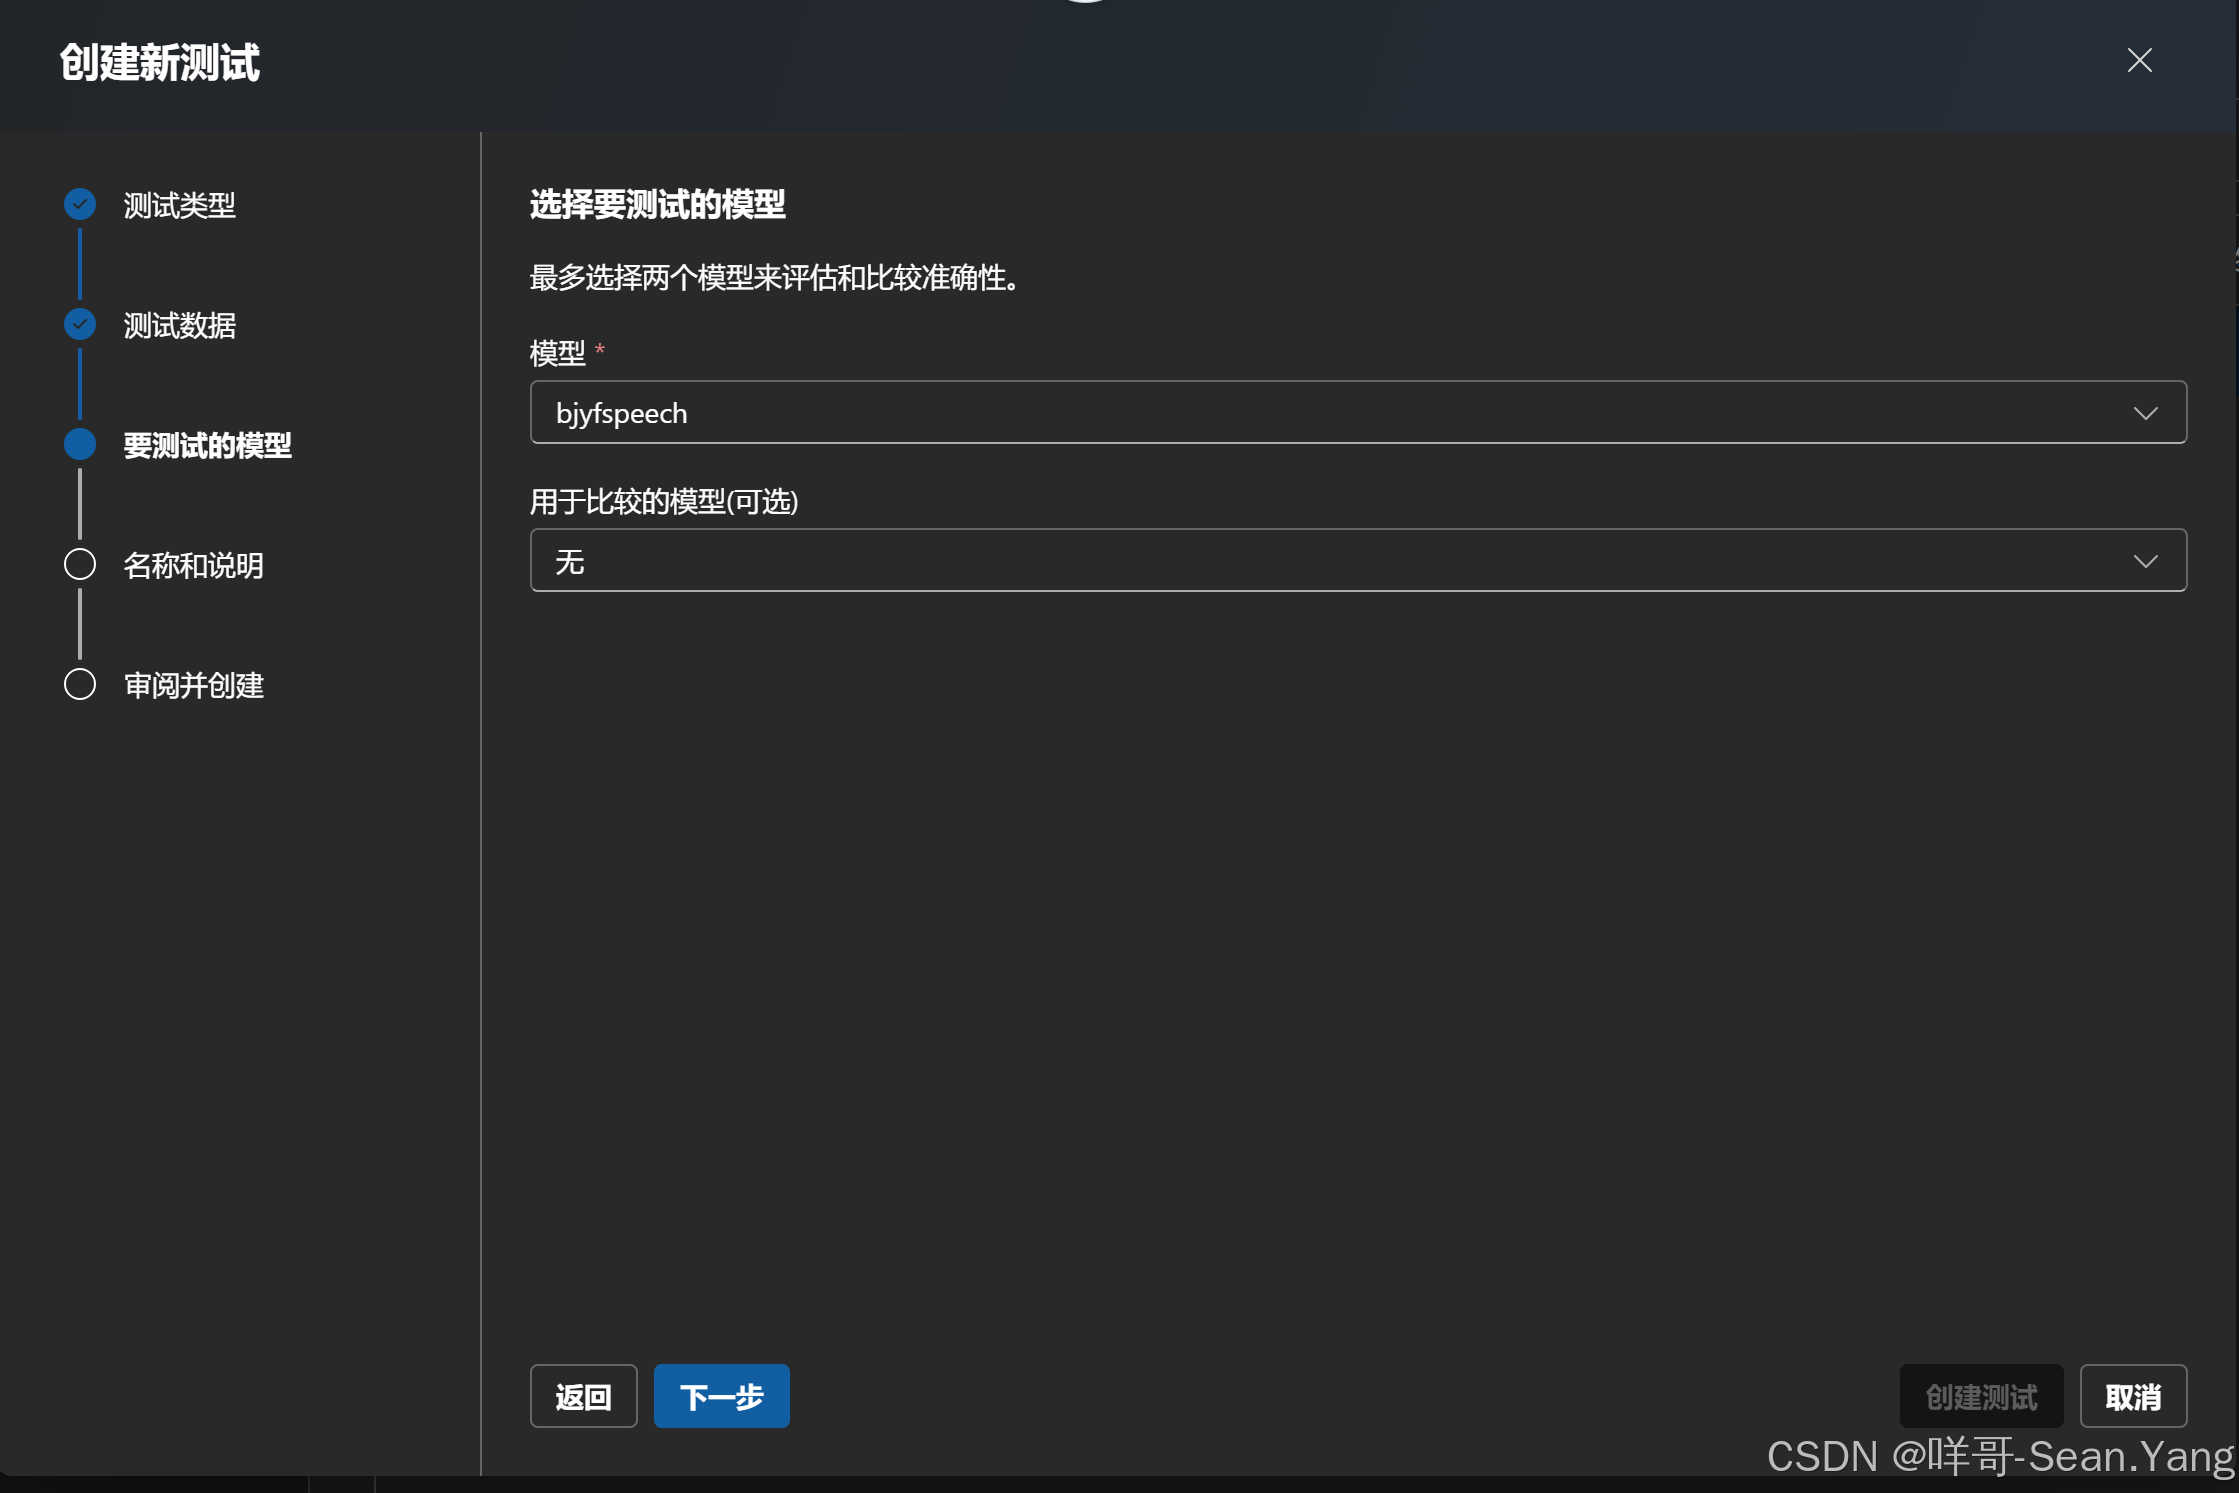The image size is (2239, 1493).
Task: Click the filled blue circle for 要测试的模型 step
Action: 79,444
